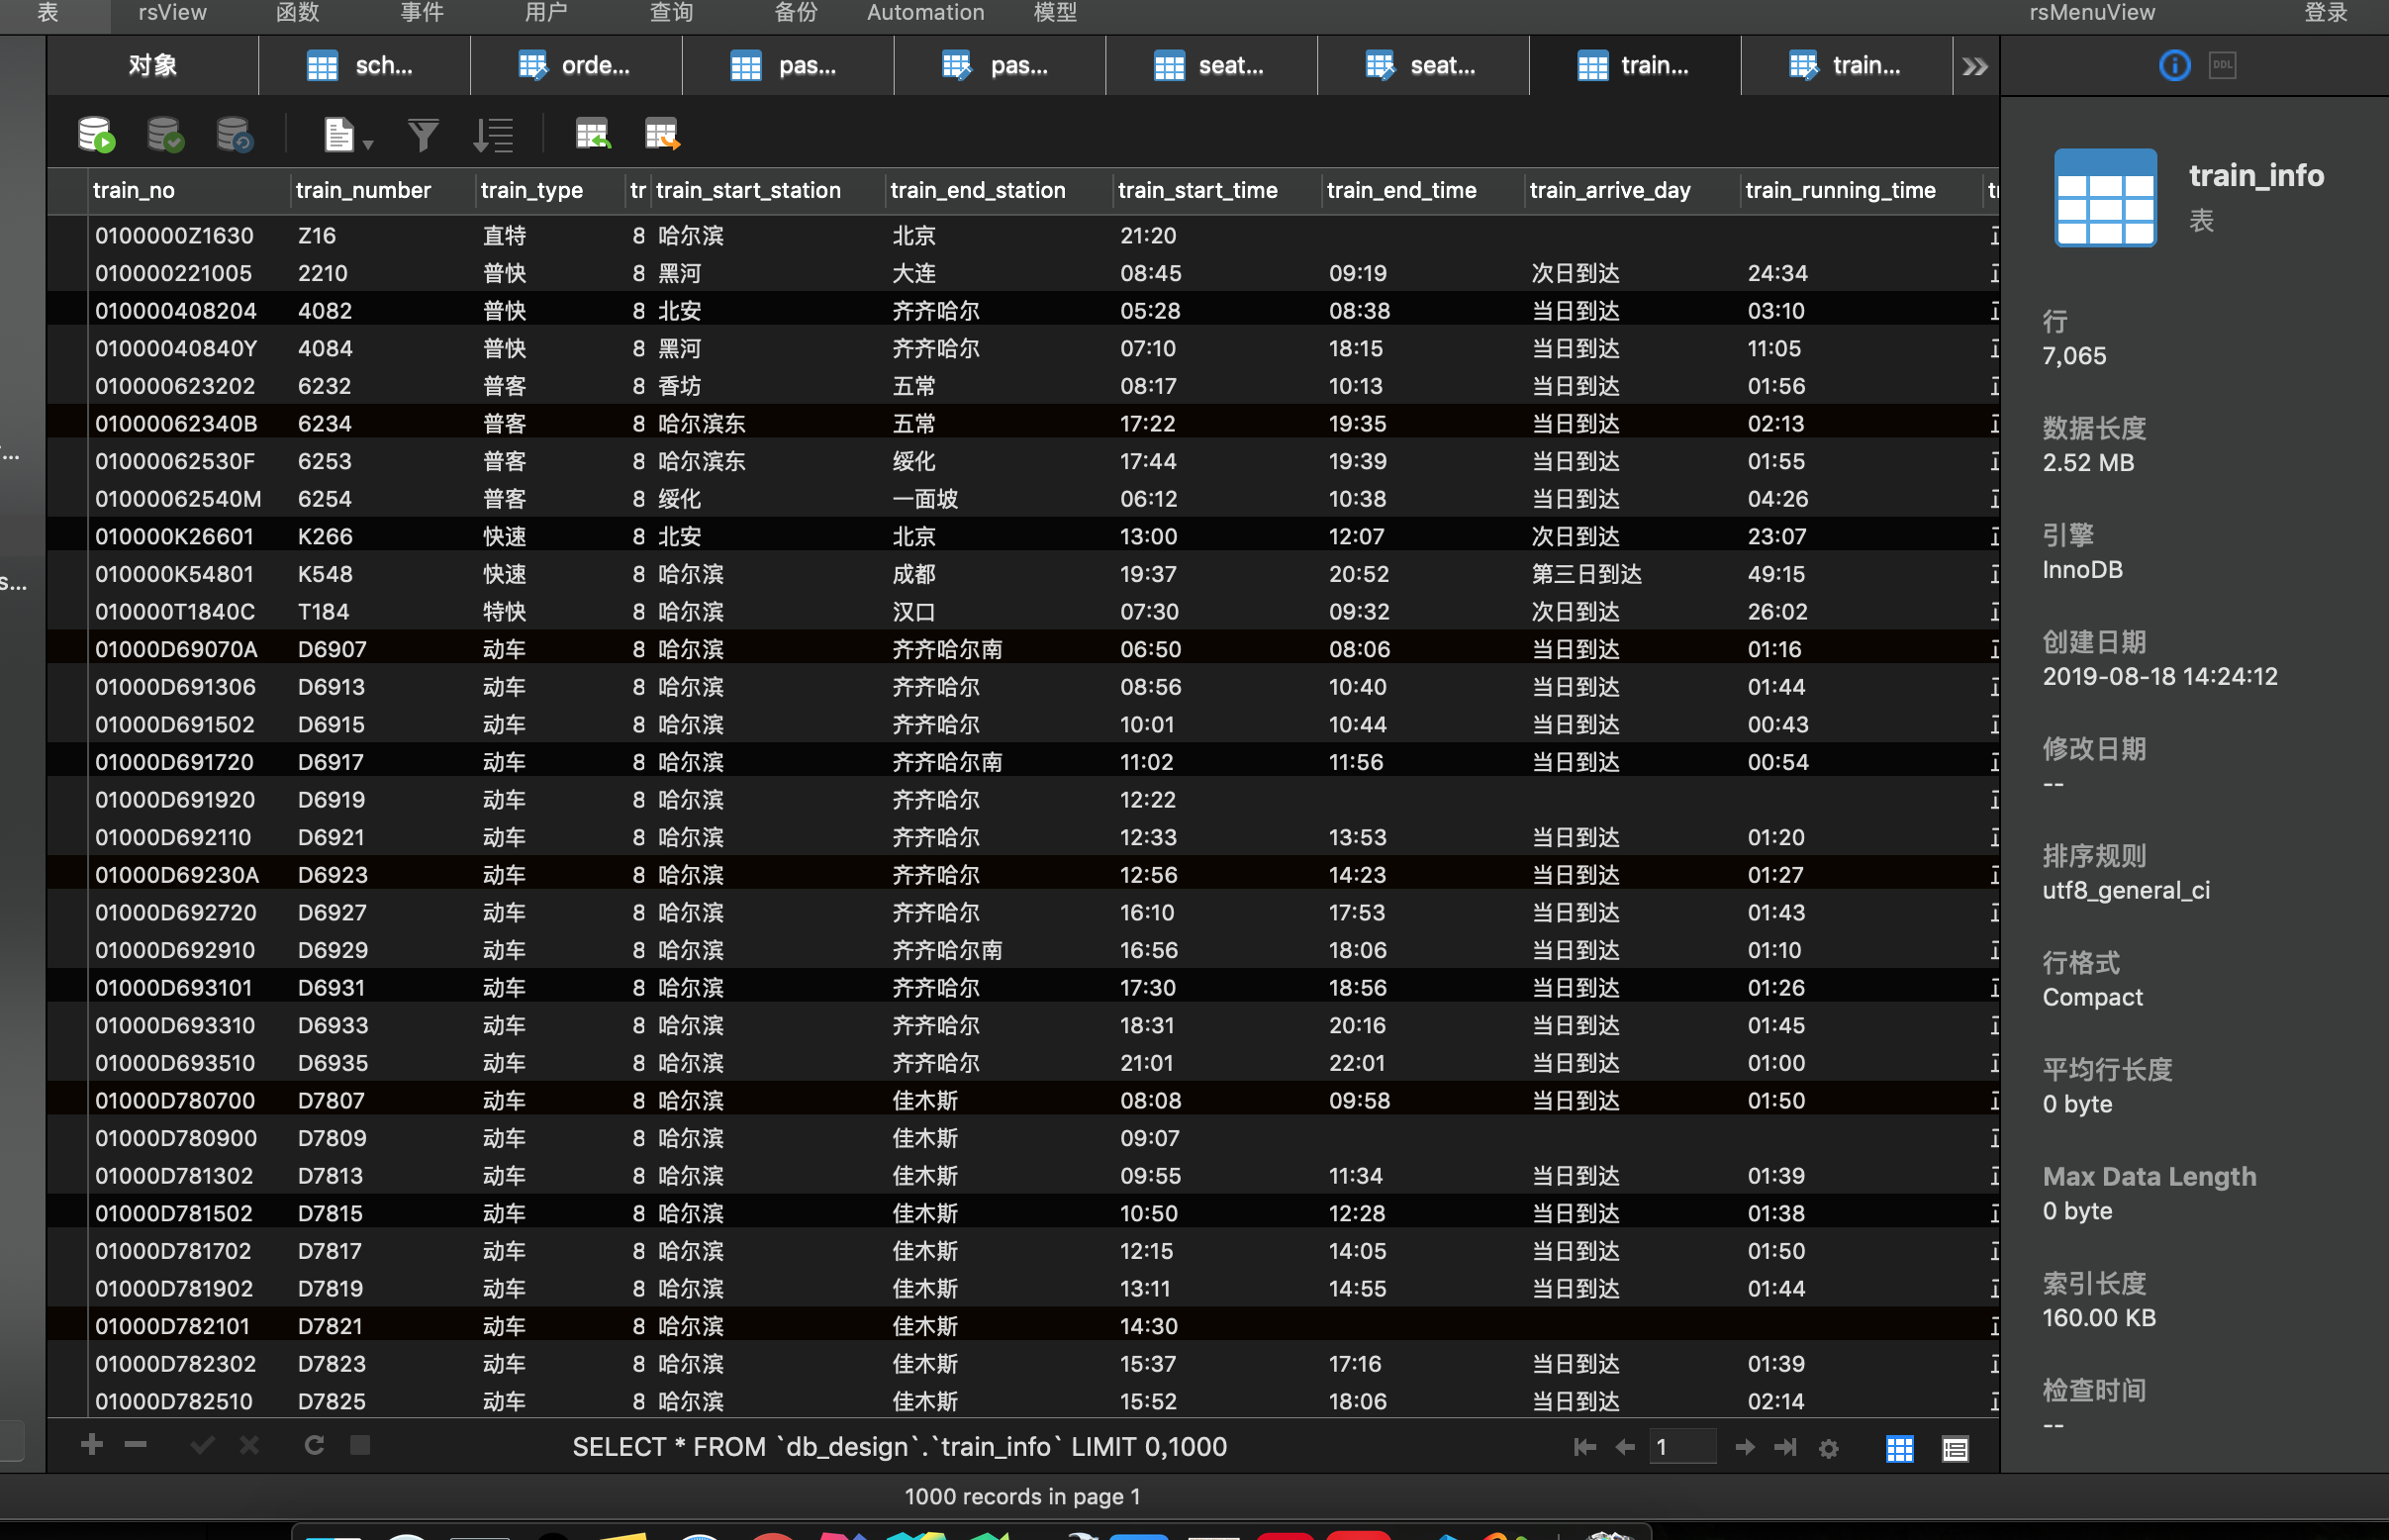The height and width of the screenshot is (1540, 2389).
Task: Click the rollback transaction icon
Action: click(235, 134)
